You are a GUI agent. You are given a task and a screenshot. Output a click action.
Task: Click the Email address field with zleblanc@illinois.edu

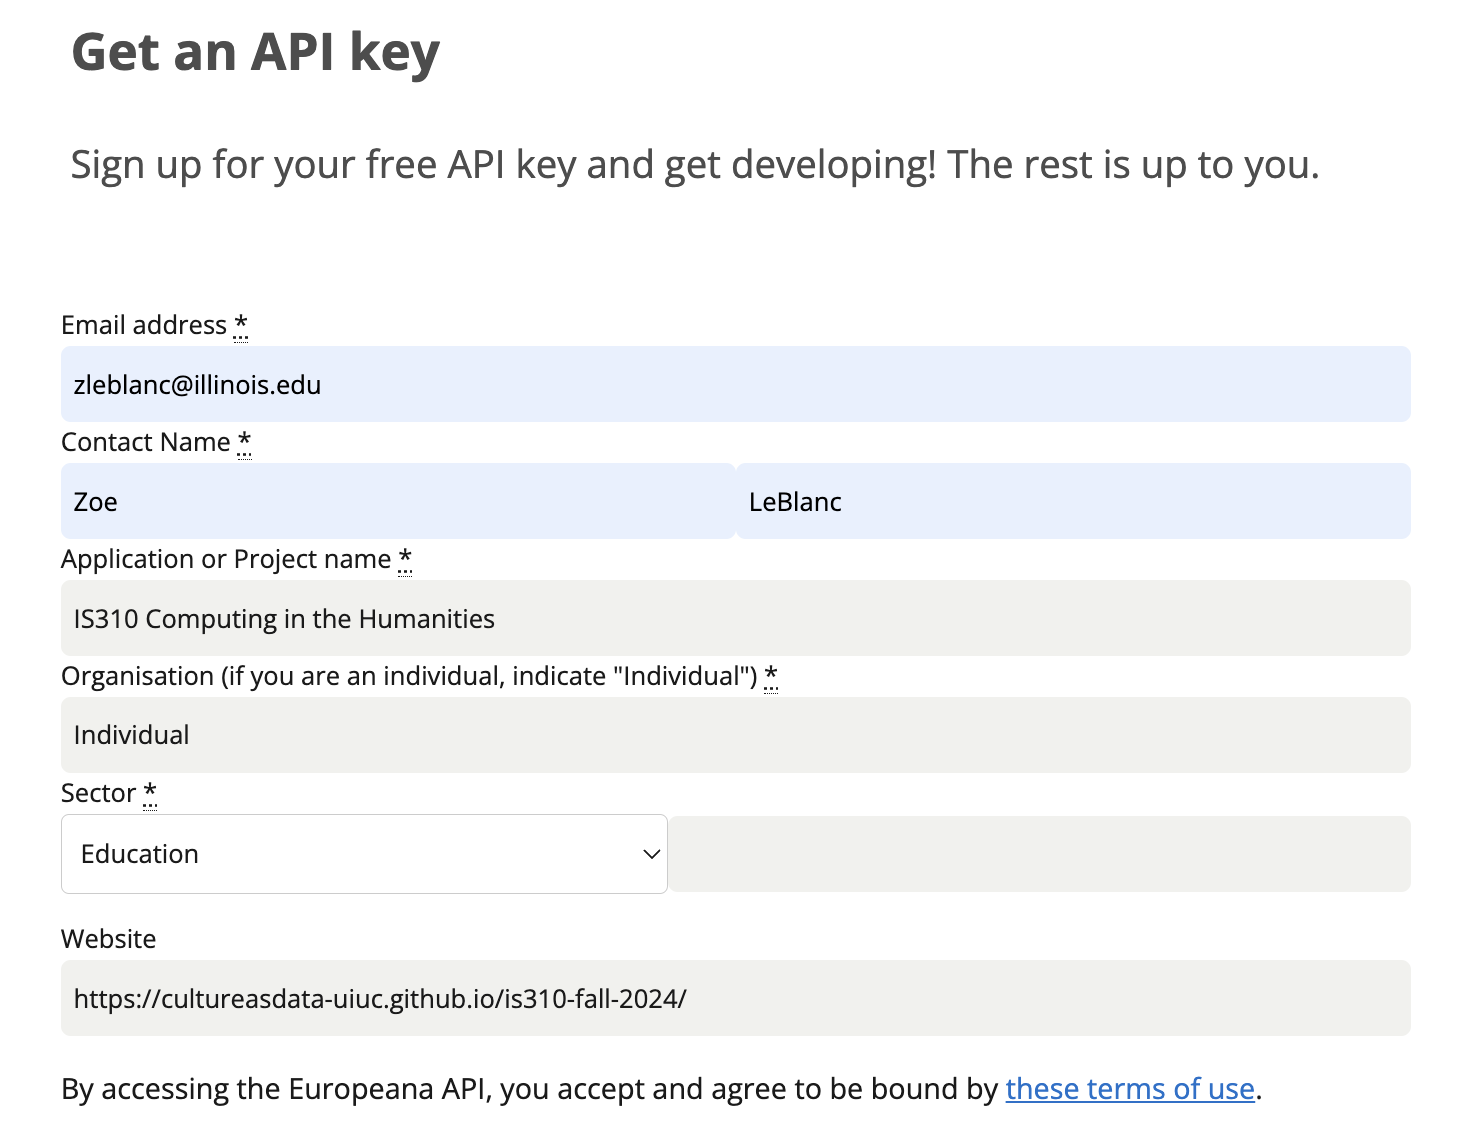tap(735, 384)
